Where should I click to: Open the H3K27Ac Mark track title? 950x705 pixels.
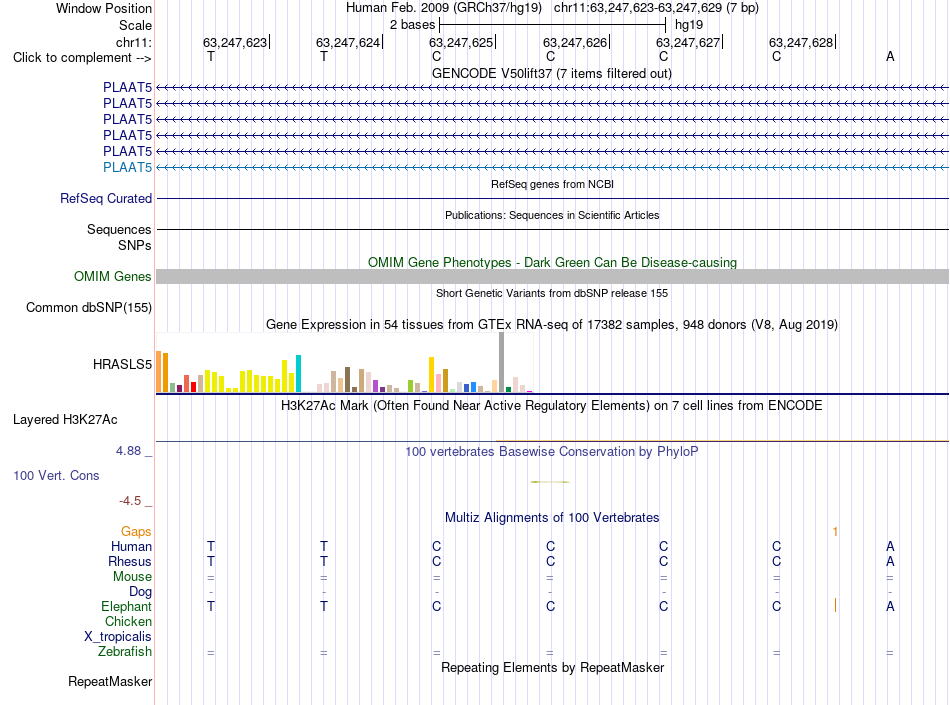pyautogui.click(x=551, y=406)
